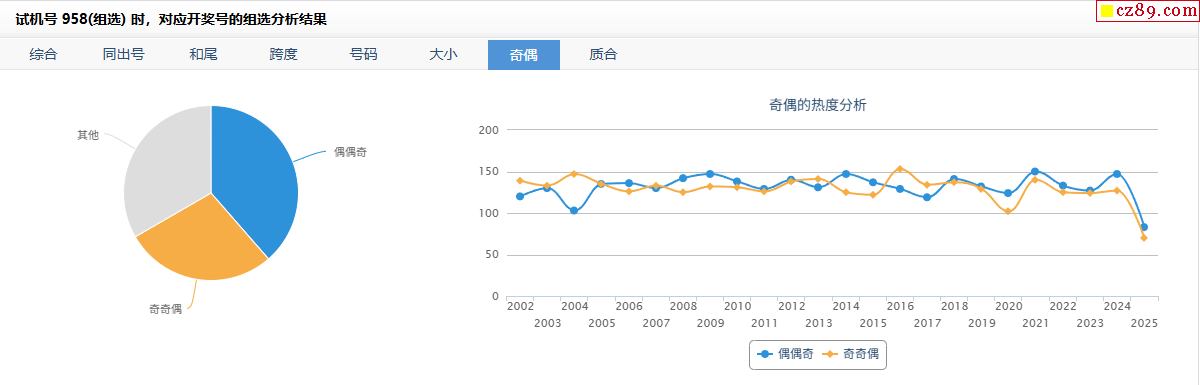Switch to the 同出号 tab
Image resolution: width=1200 pixels, height=385 pixels.
(x=124, y=55)
